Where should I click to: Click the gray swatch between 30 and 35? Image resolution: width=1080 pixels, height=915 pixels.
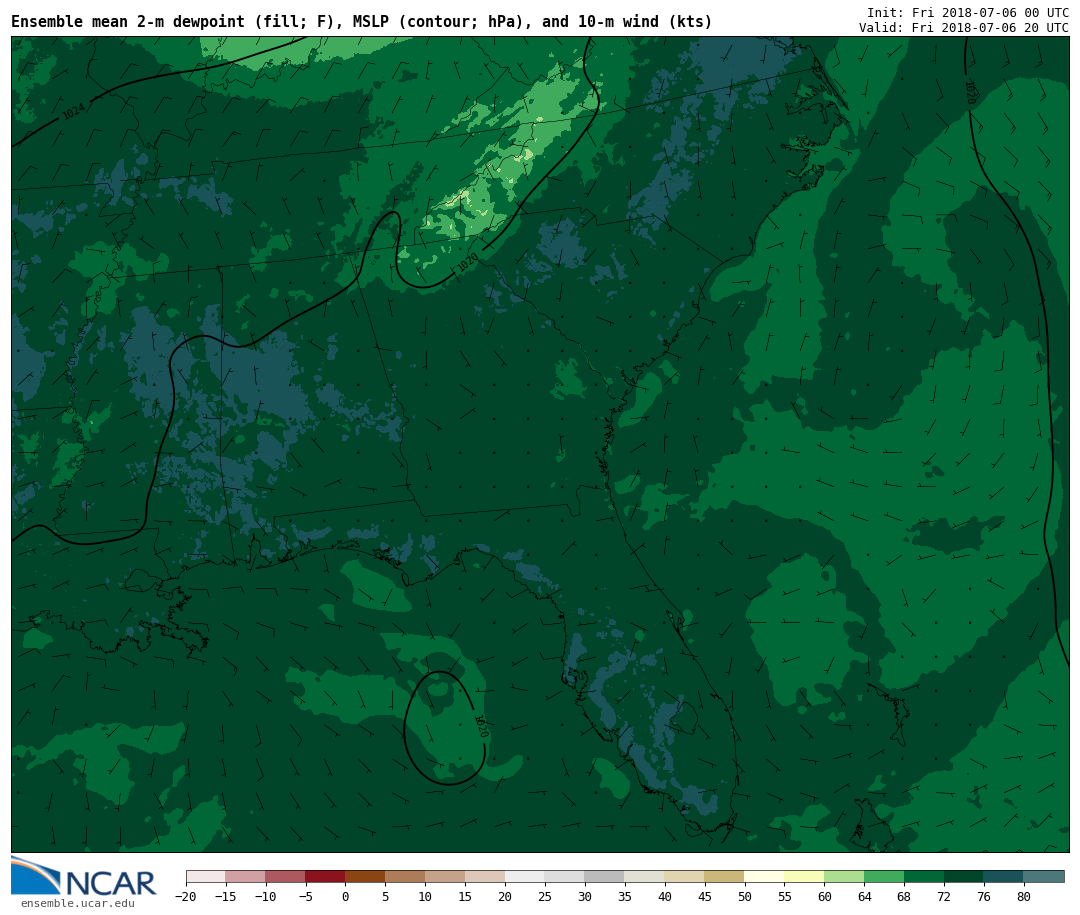pyautogui.click(x=605, y=876)
